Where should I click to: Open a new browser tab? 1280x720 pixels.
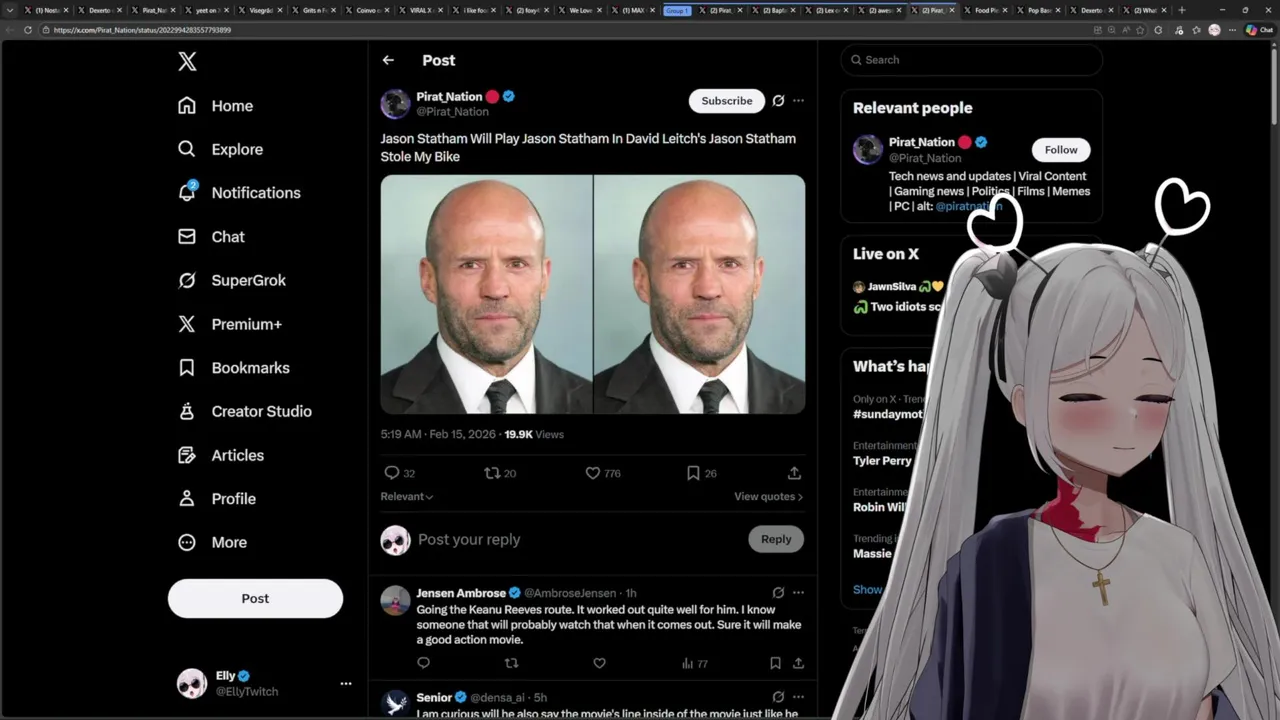tap(1182, 10)
